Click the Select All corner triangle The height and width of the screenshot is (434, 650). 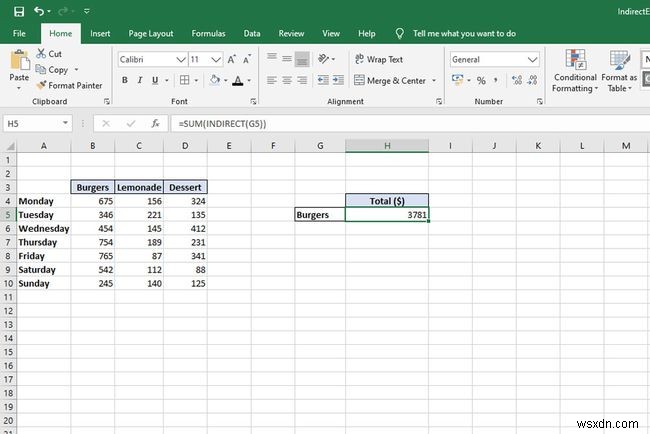pos(10,146)
